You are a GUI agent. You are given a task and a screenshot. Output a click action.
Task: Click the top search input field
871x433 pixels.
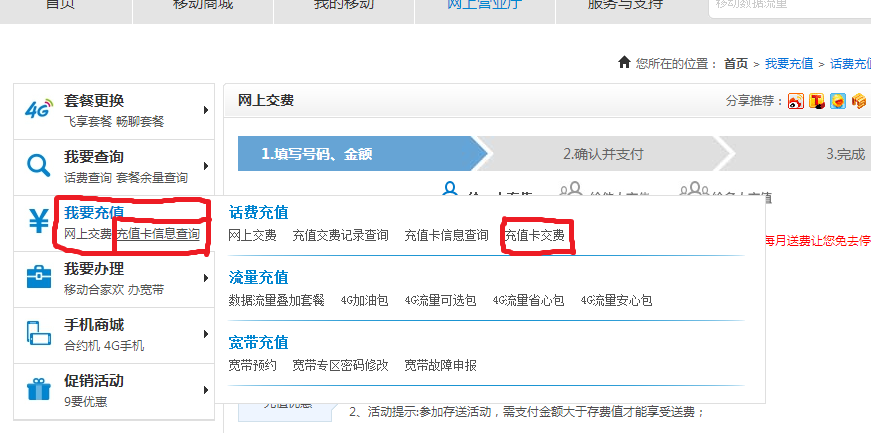(789, 8)
